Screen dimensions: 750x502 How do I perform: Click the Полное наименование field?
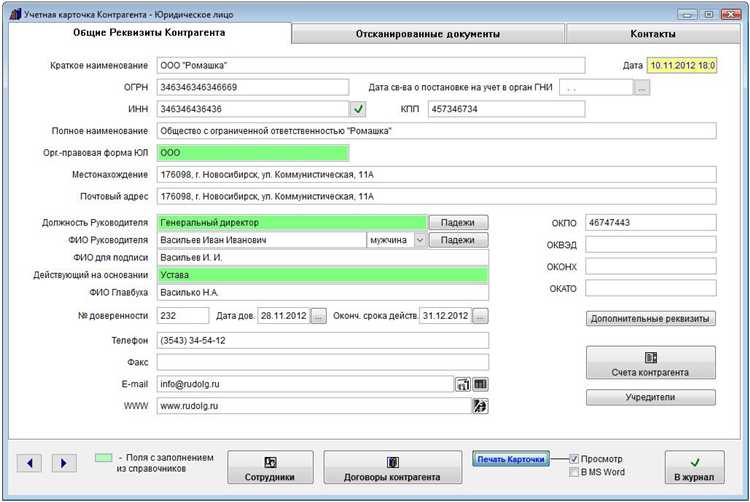pyautogui.click(x=436, y=131)
